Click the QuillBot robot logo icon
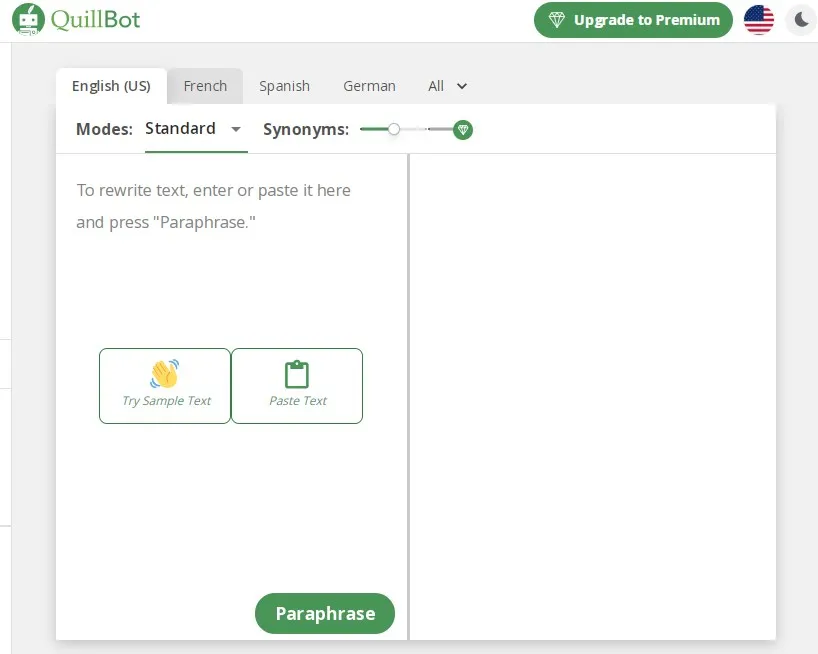Viewport: 818px width, 654px height. tap(29, 19)
